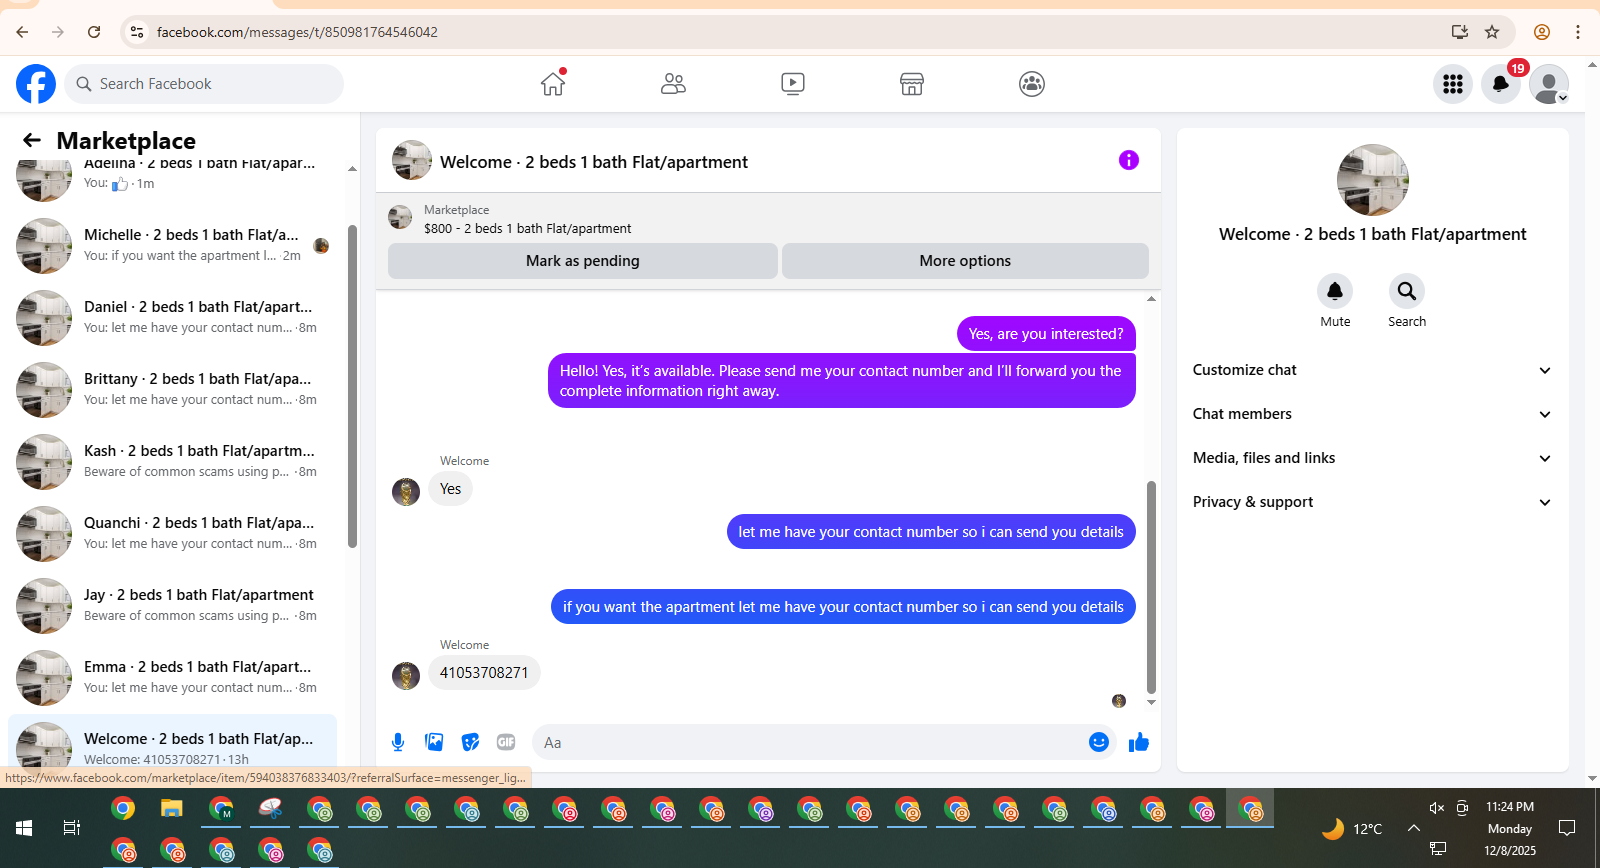Click the browser back arrow
Screen dimensions: 1600x868
[x=22, y=32]
